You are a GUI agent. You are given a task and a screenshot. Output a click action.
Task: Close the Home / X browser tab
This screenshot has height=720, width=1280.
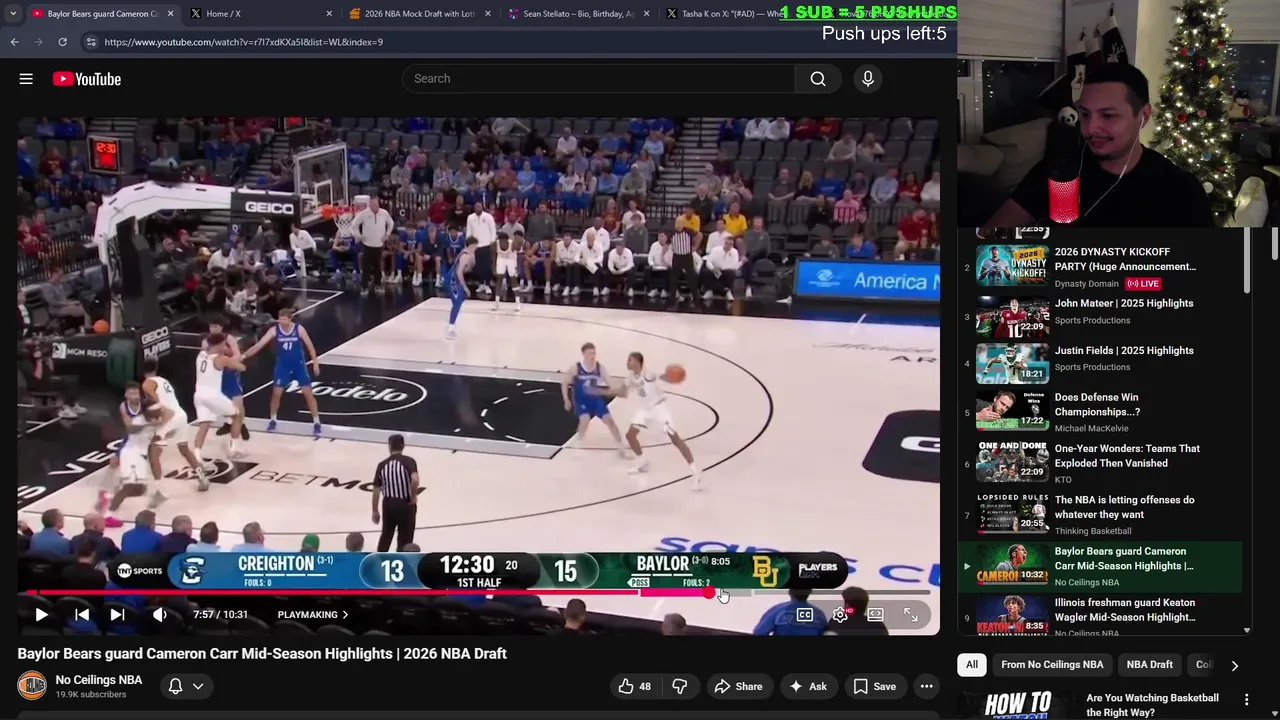pyautogui.click(x=329, y=14)
